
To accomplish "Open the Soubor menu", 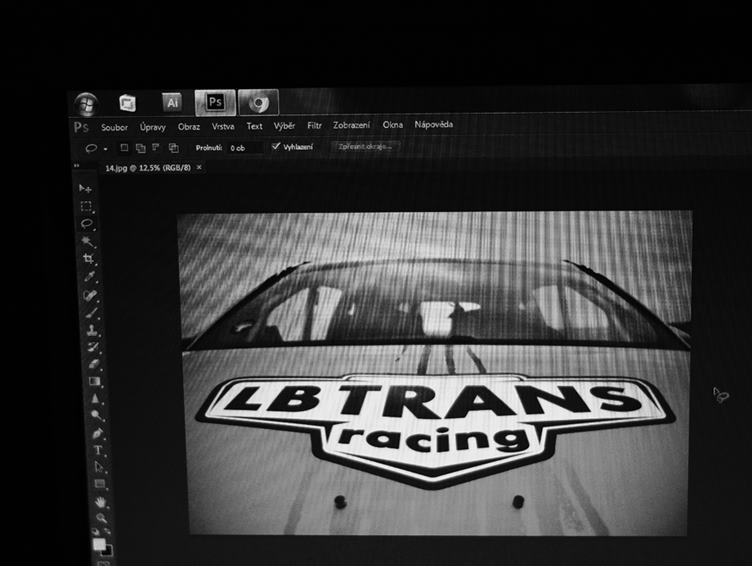I will point(114,128).
